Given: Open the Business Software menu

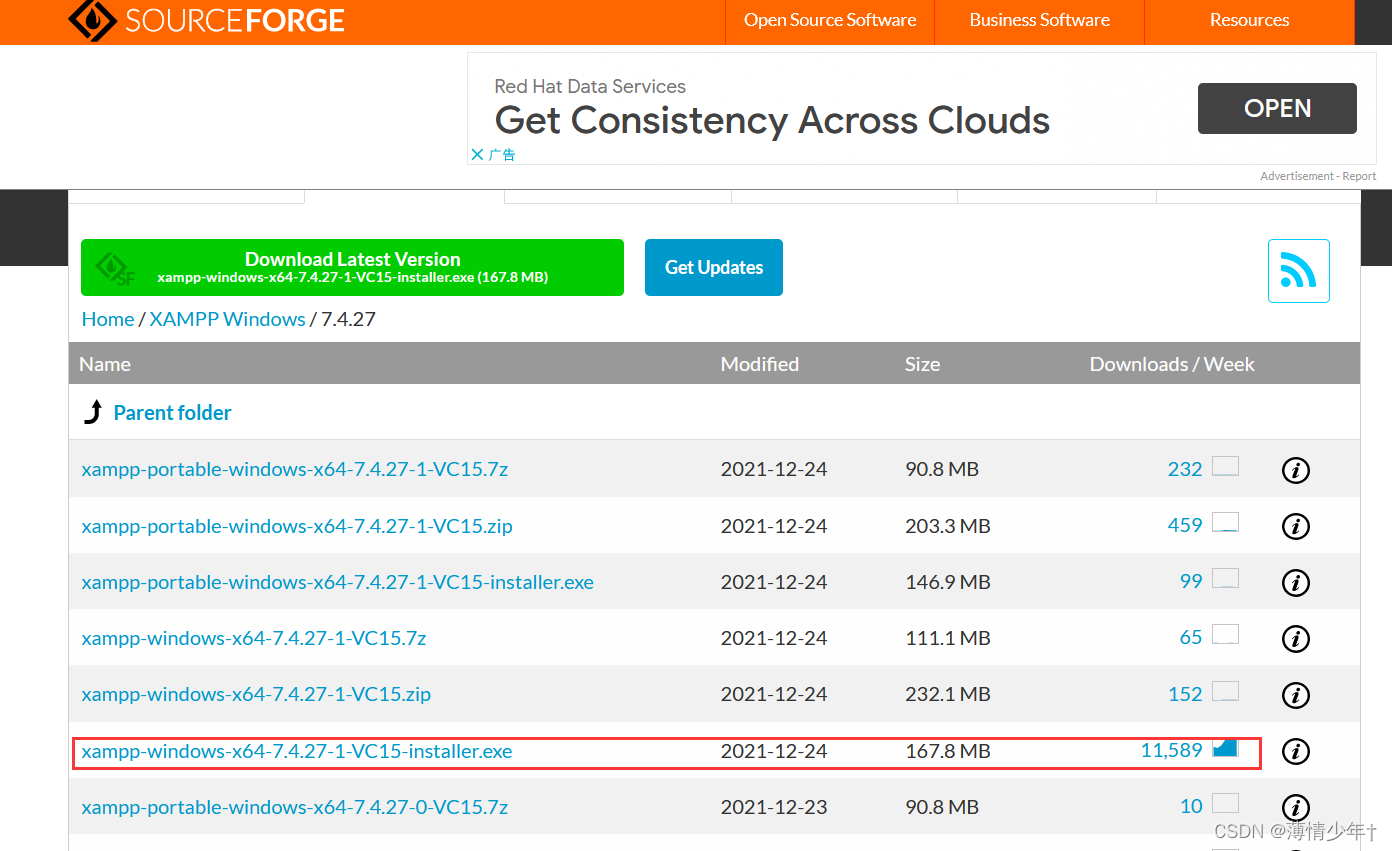Looking at the screenshot, I should coord(1040,21).
